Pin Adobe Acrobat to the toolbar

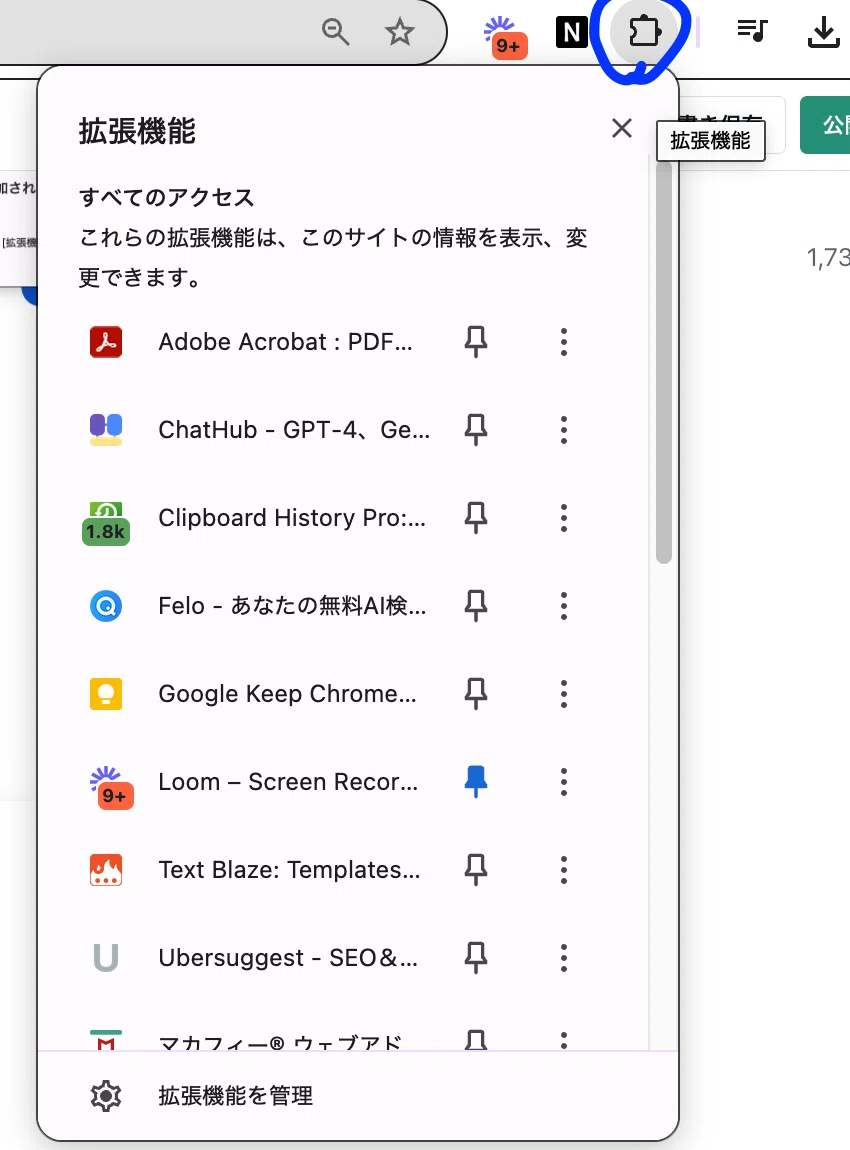(476, 342)
